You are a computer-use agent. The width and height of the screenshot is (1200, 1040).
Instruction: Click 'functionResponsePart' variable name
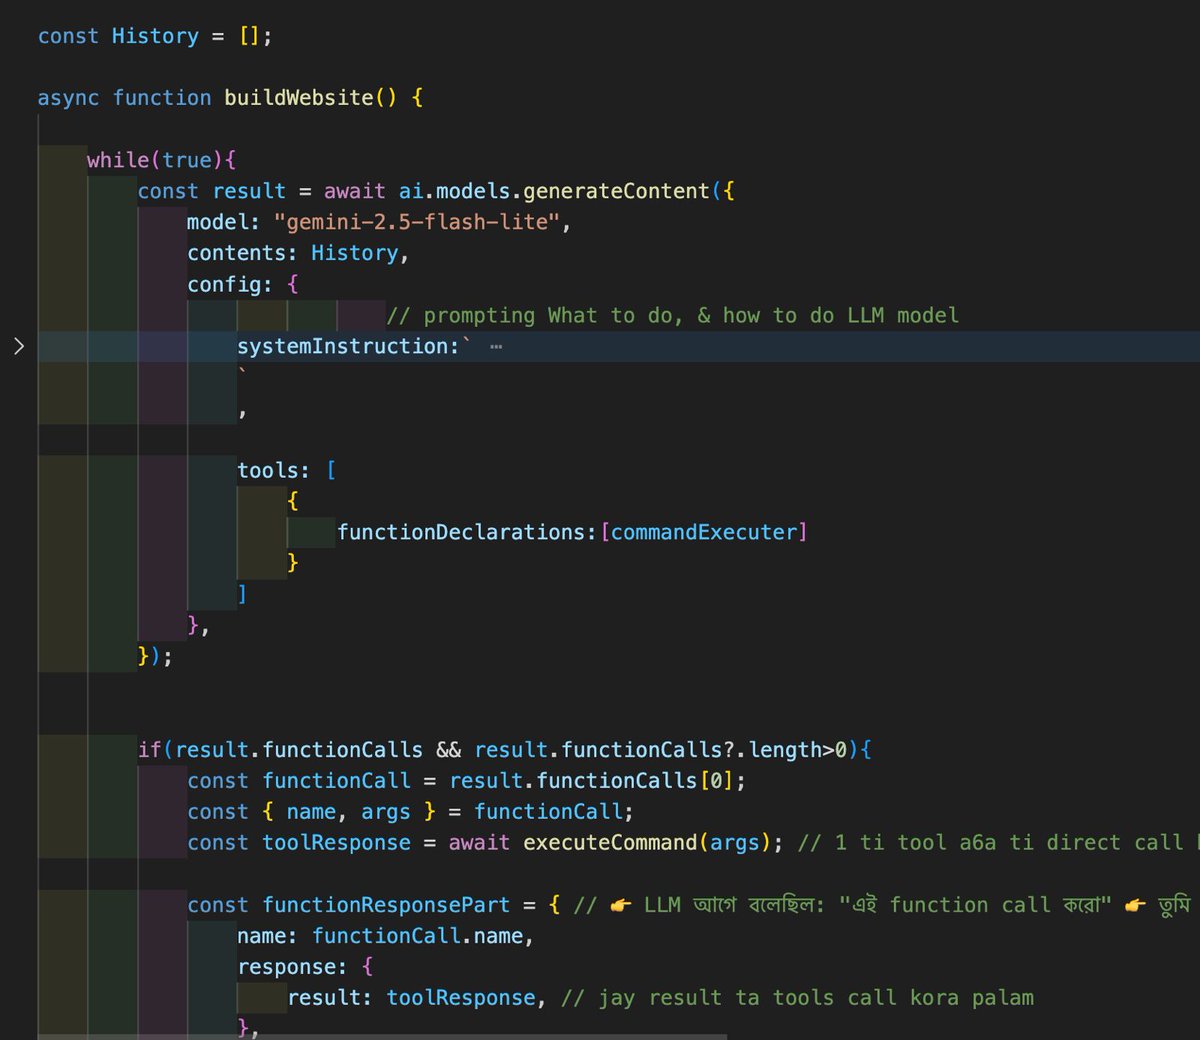(x=386, y=905)
